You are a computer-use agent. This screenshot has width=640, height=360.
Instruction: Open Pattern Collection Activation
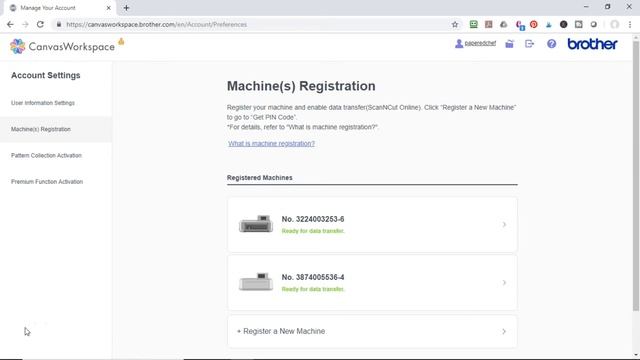(x=47, y=156)
